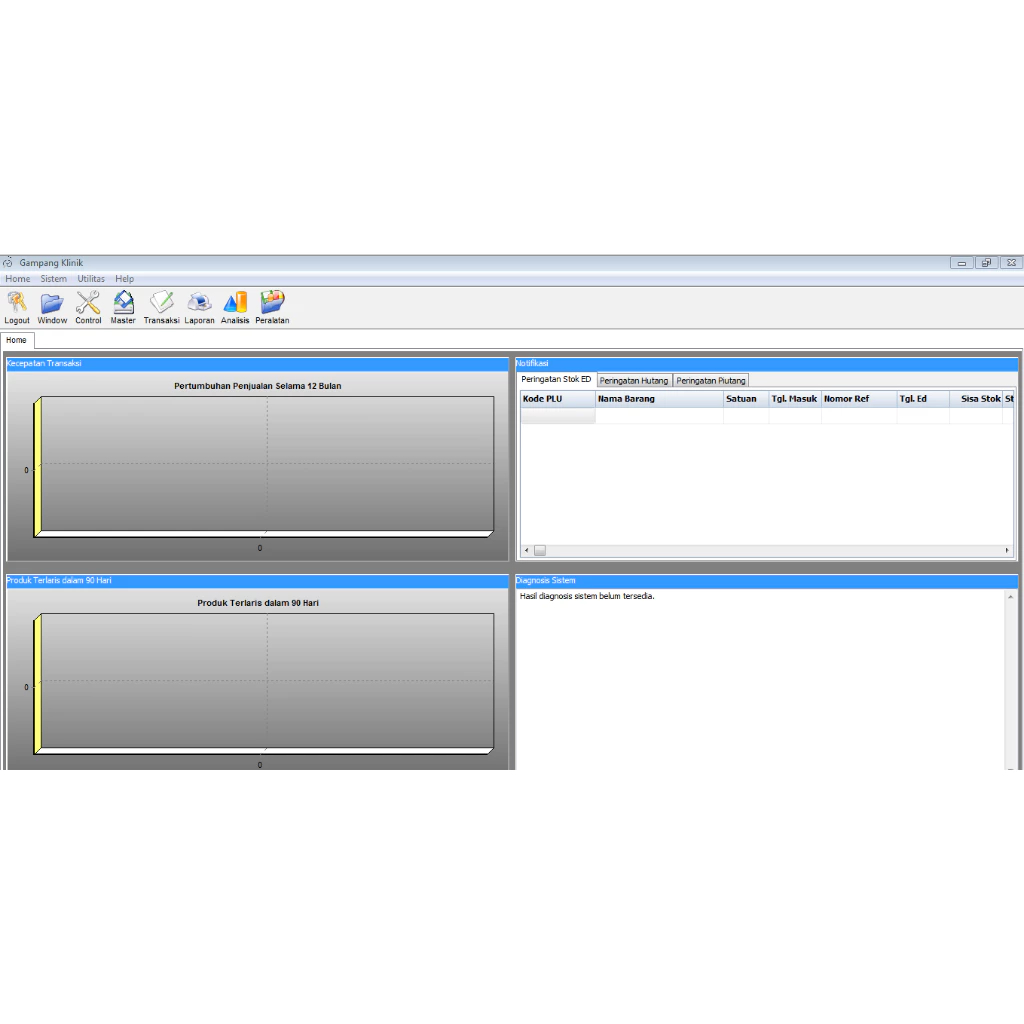The height and width of the screenshot is (1024, 1024).
Task: Click the Logout keys icon
Action: 17,303
